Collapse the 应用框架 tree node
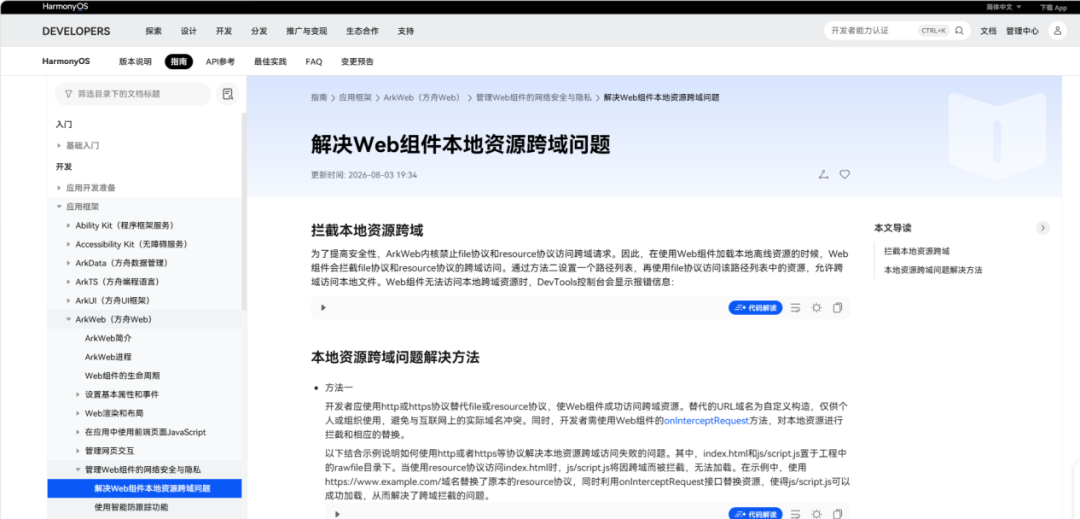1080x519 pixels. (x=59, y=206)
